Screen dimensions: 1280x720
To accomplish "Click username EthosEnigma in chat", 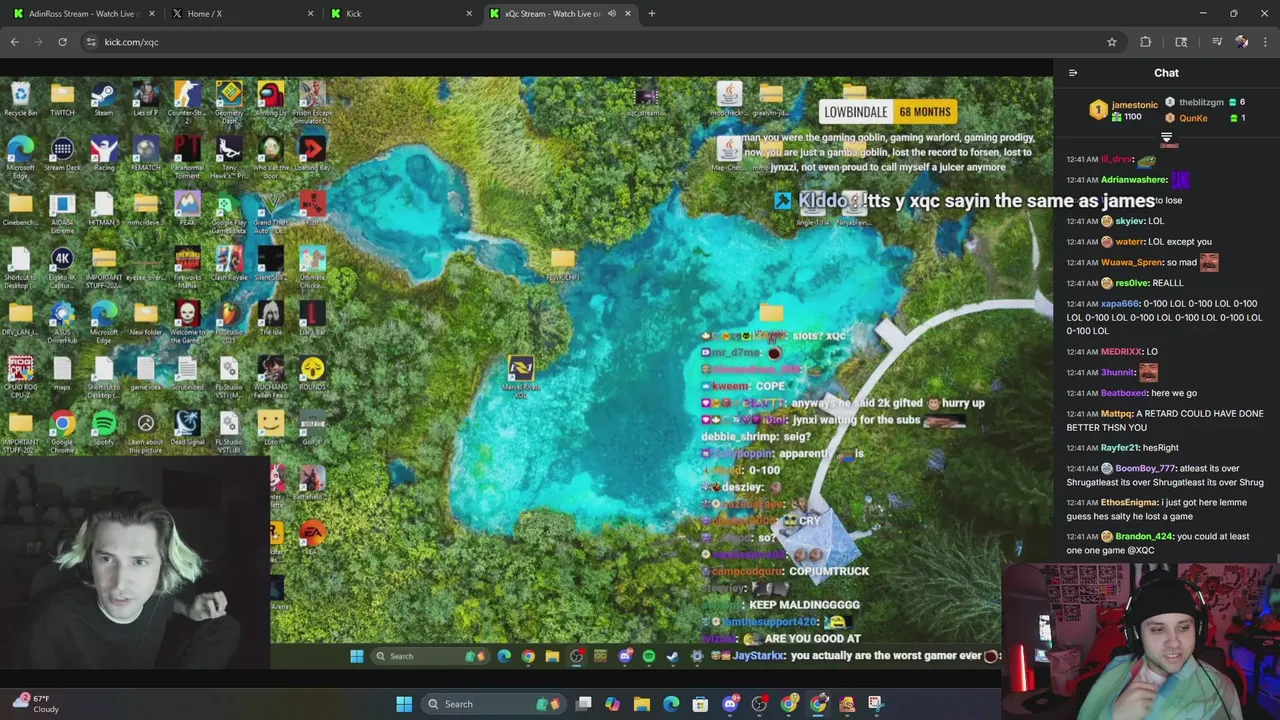I will tap(1129, 503).
